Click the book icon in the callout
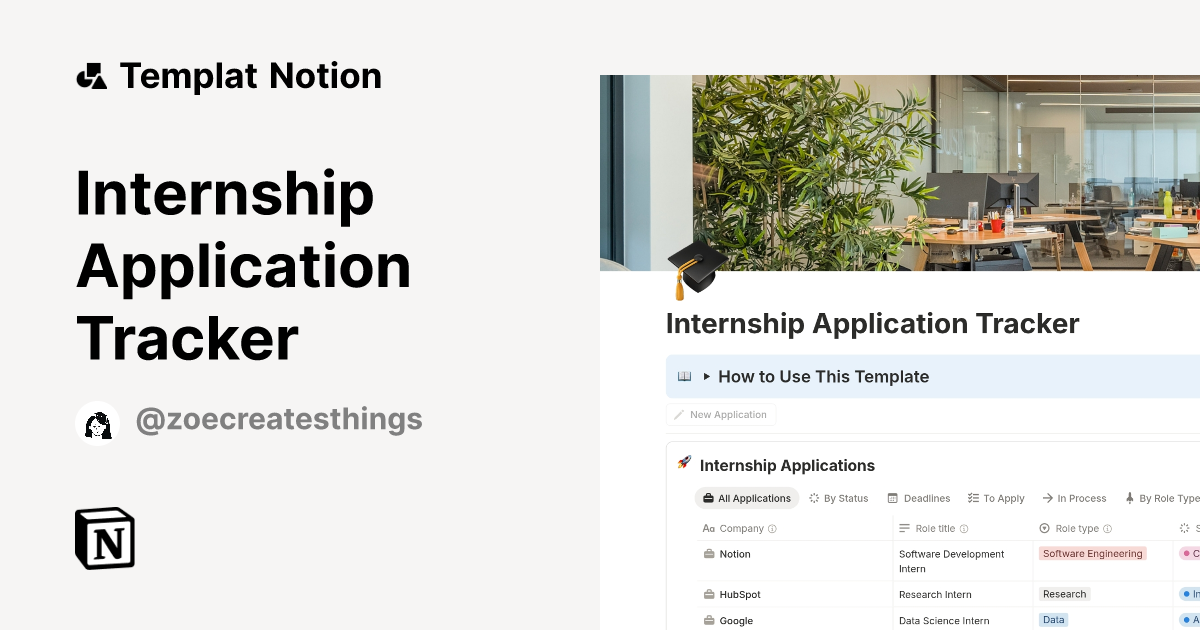 point(683,376)
